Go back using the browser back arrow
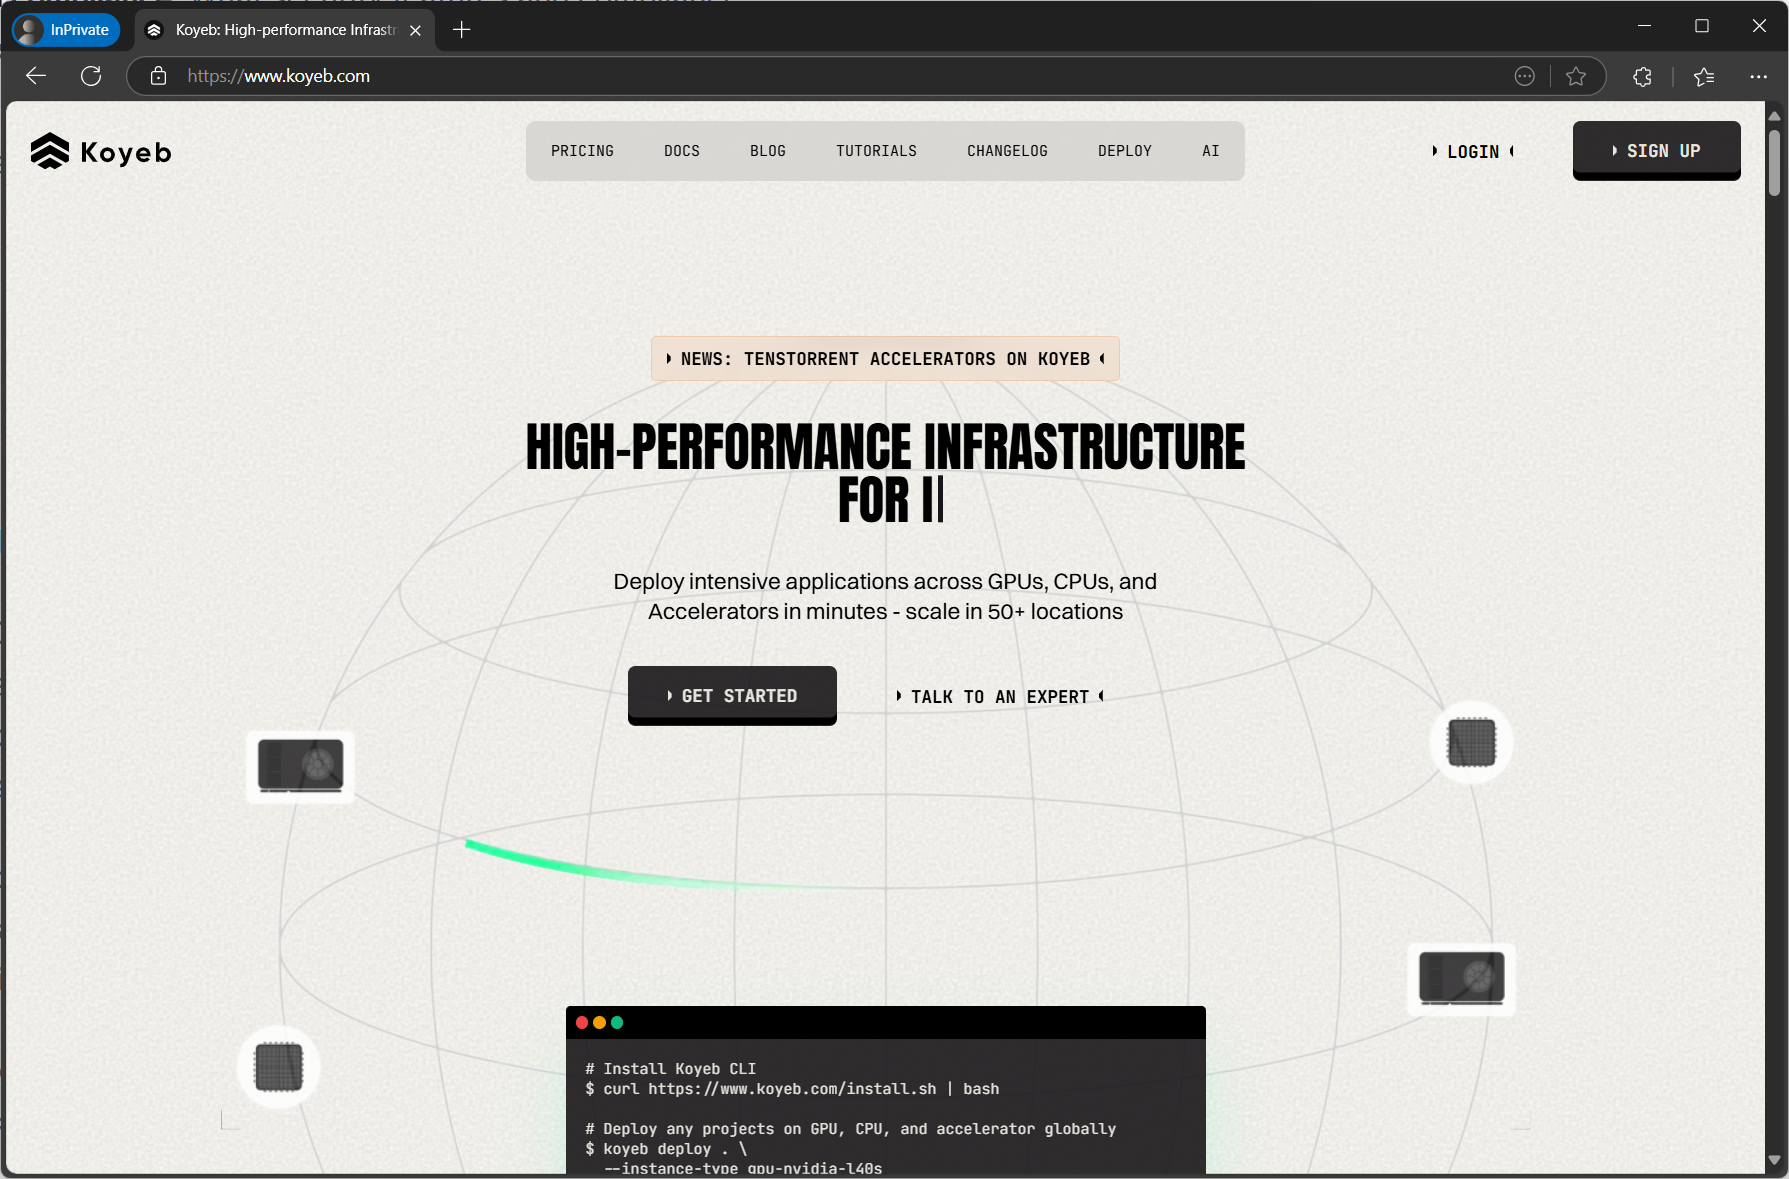The height and width of the screenshot is (1179, 1789). click(36, 76)
